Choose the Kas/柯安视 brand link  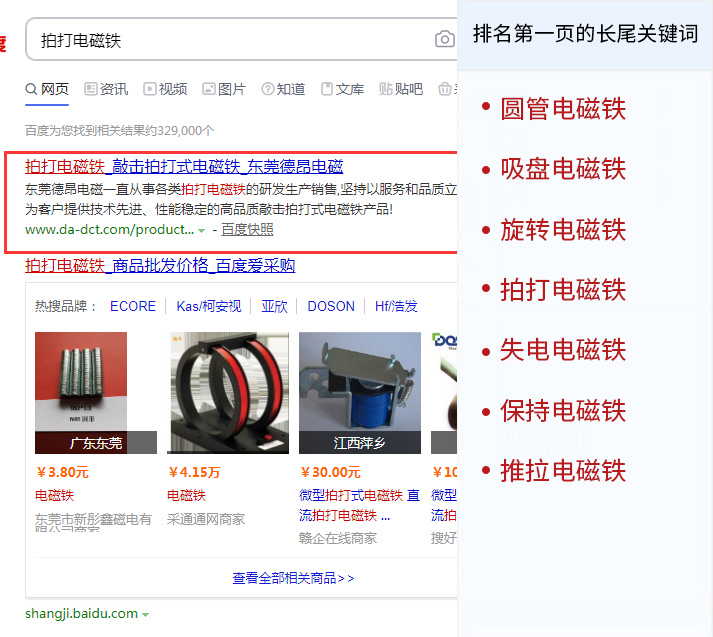point(209,306)
